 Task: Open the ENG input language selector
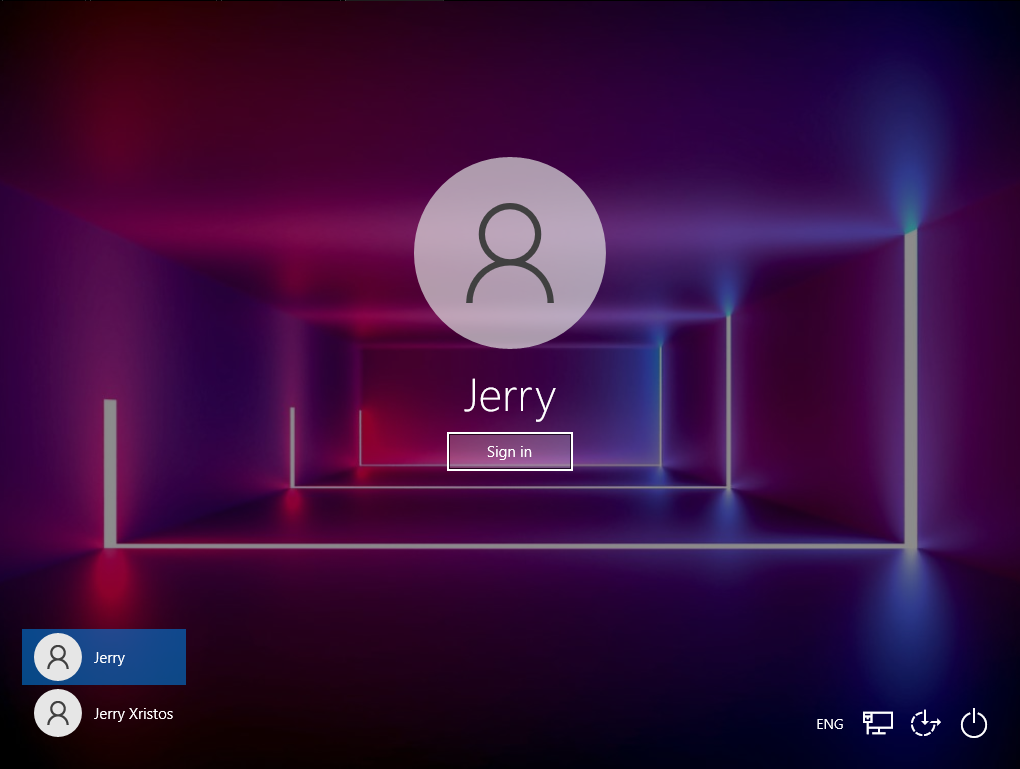(x=829, y=724)
